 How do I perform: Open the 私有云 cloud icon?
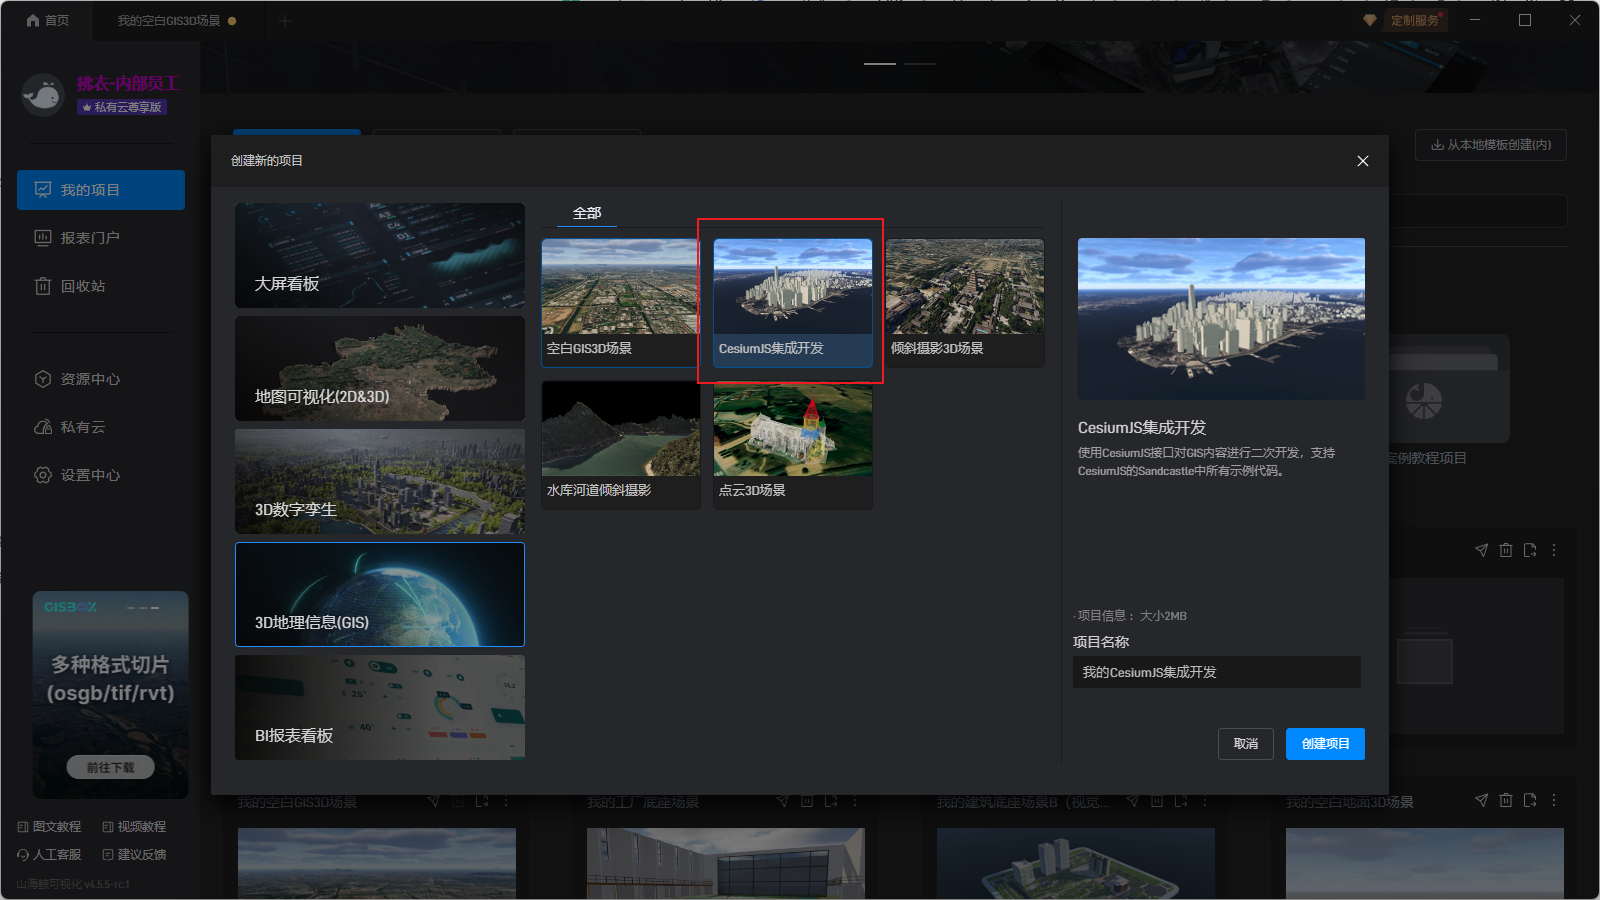43,427
